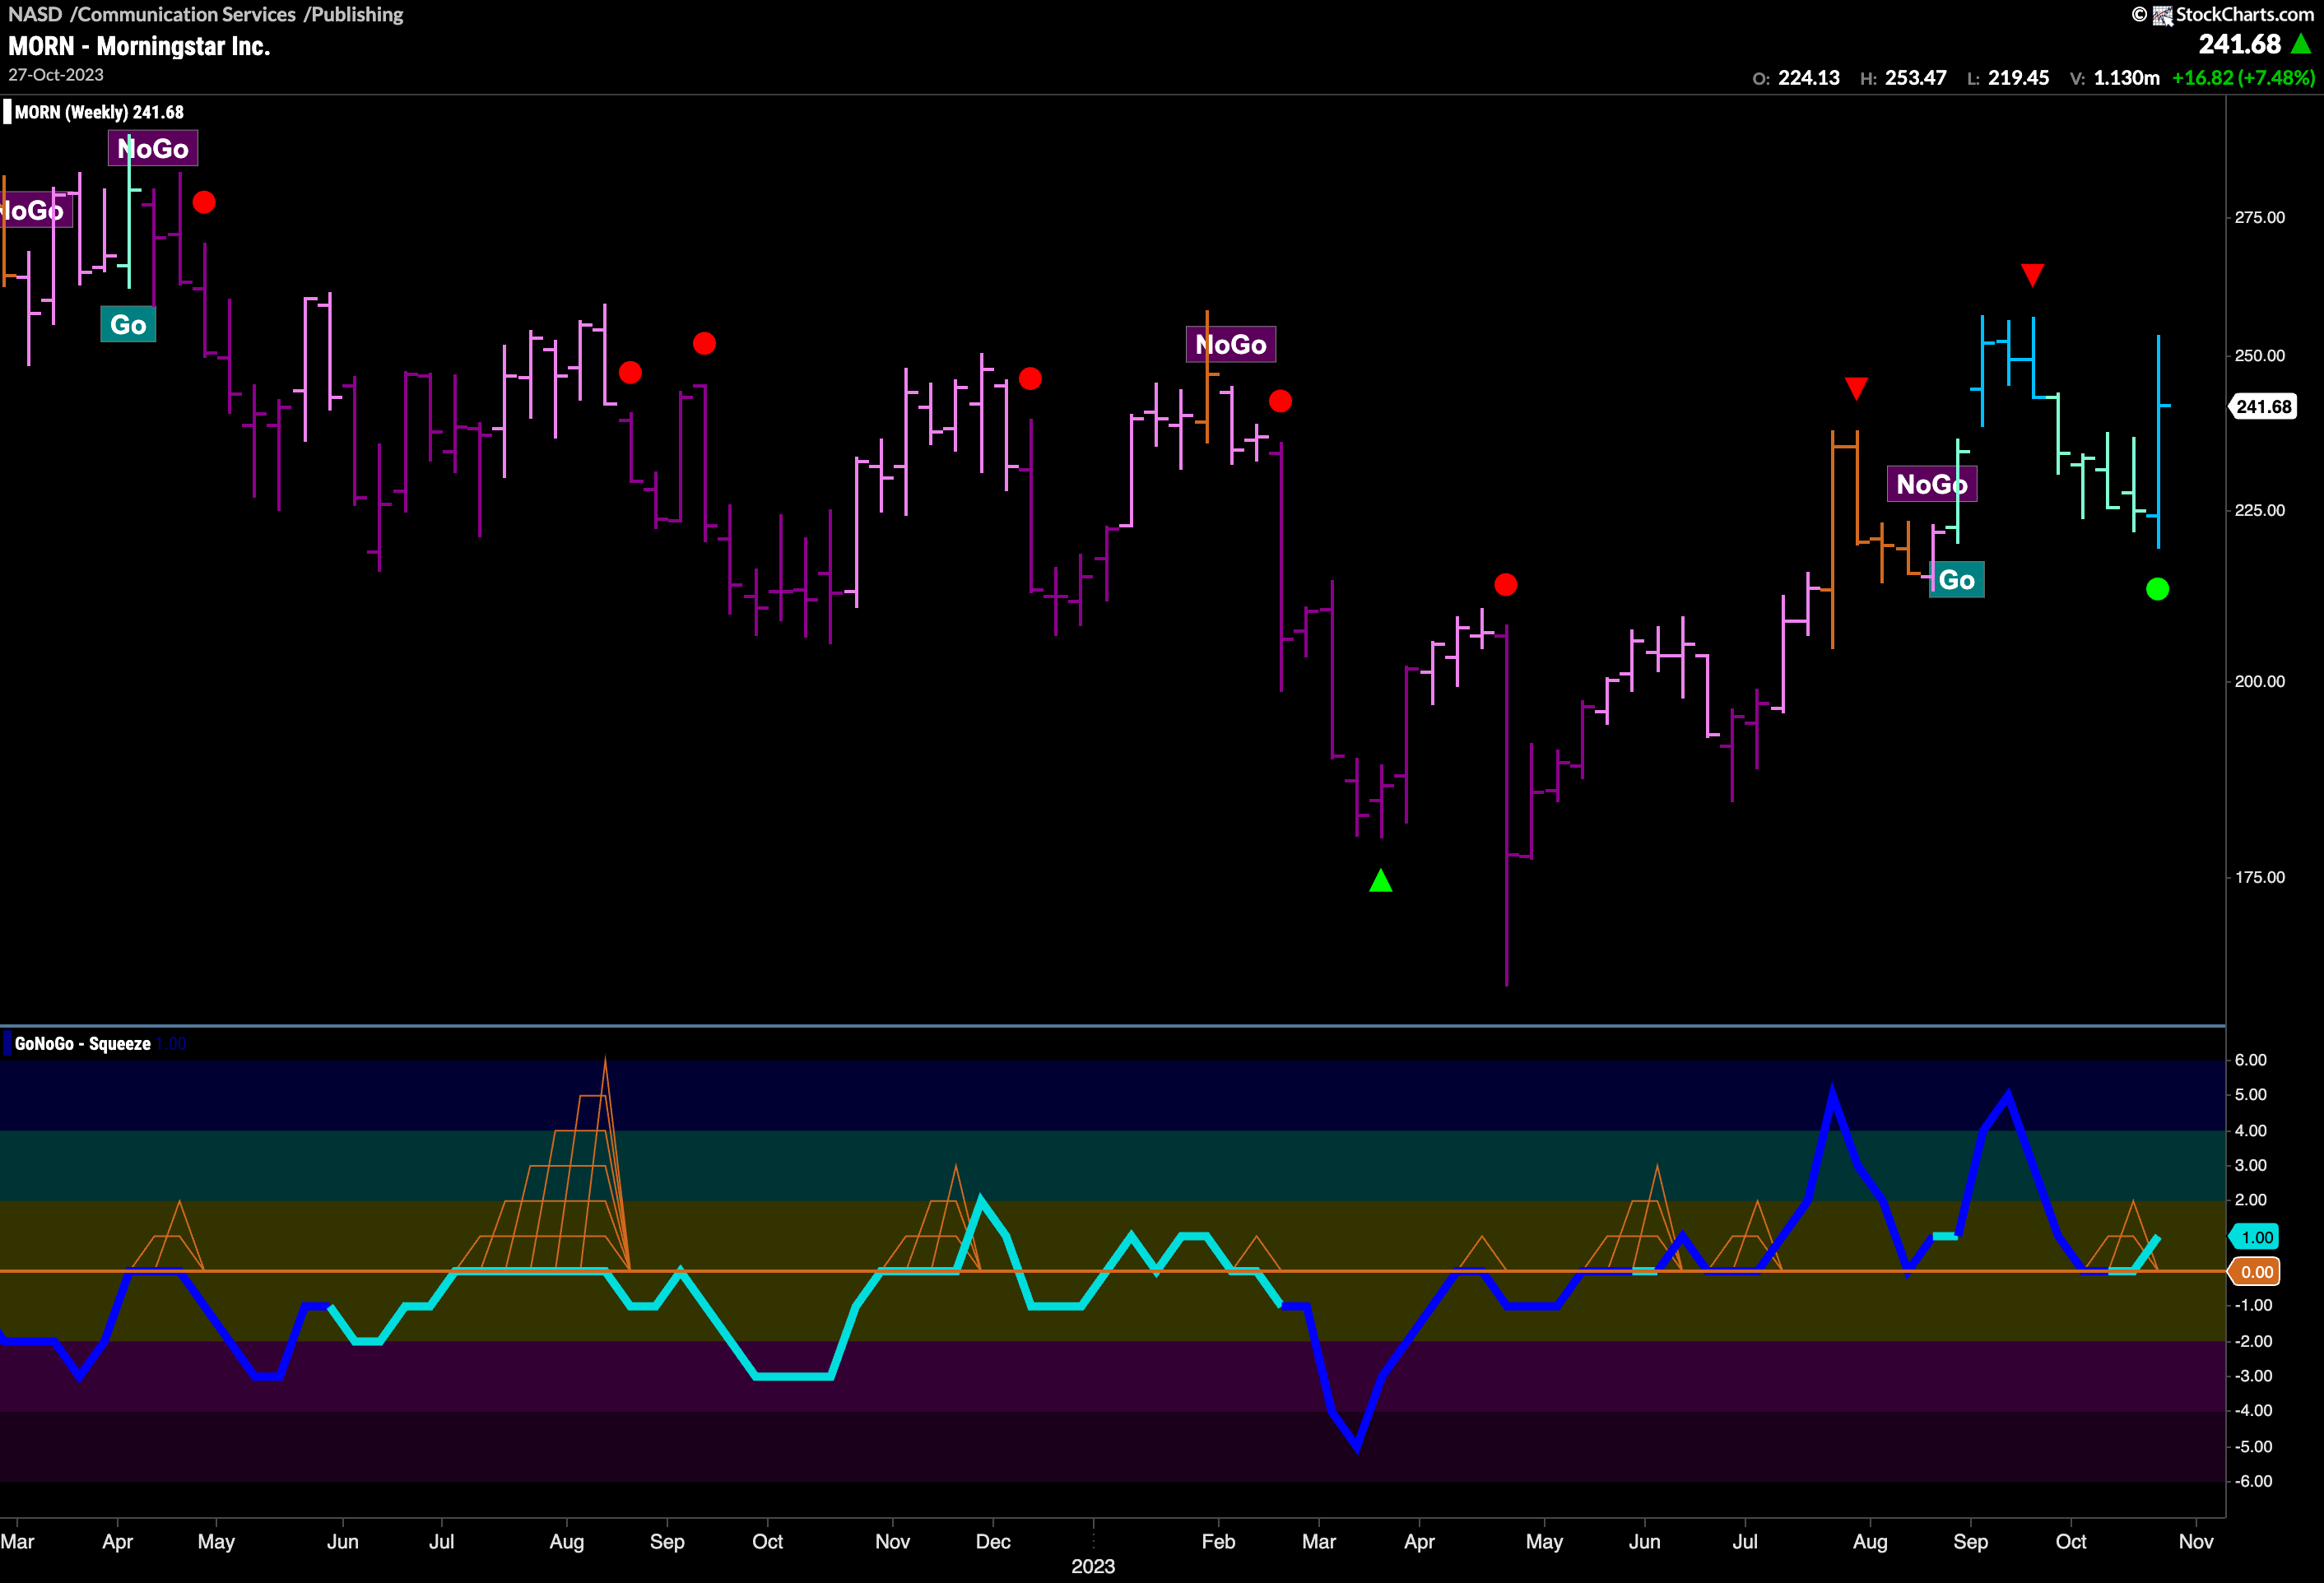Viewport: 2324px width, 1583px height.
Task: Click the MORN - Morningstar Inc. title
Action: [x=139, y=46]
